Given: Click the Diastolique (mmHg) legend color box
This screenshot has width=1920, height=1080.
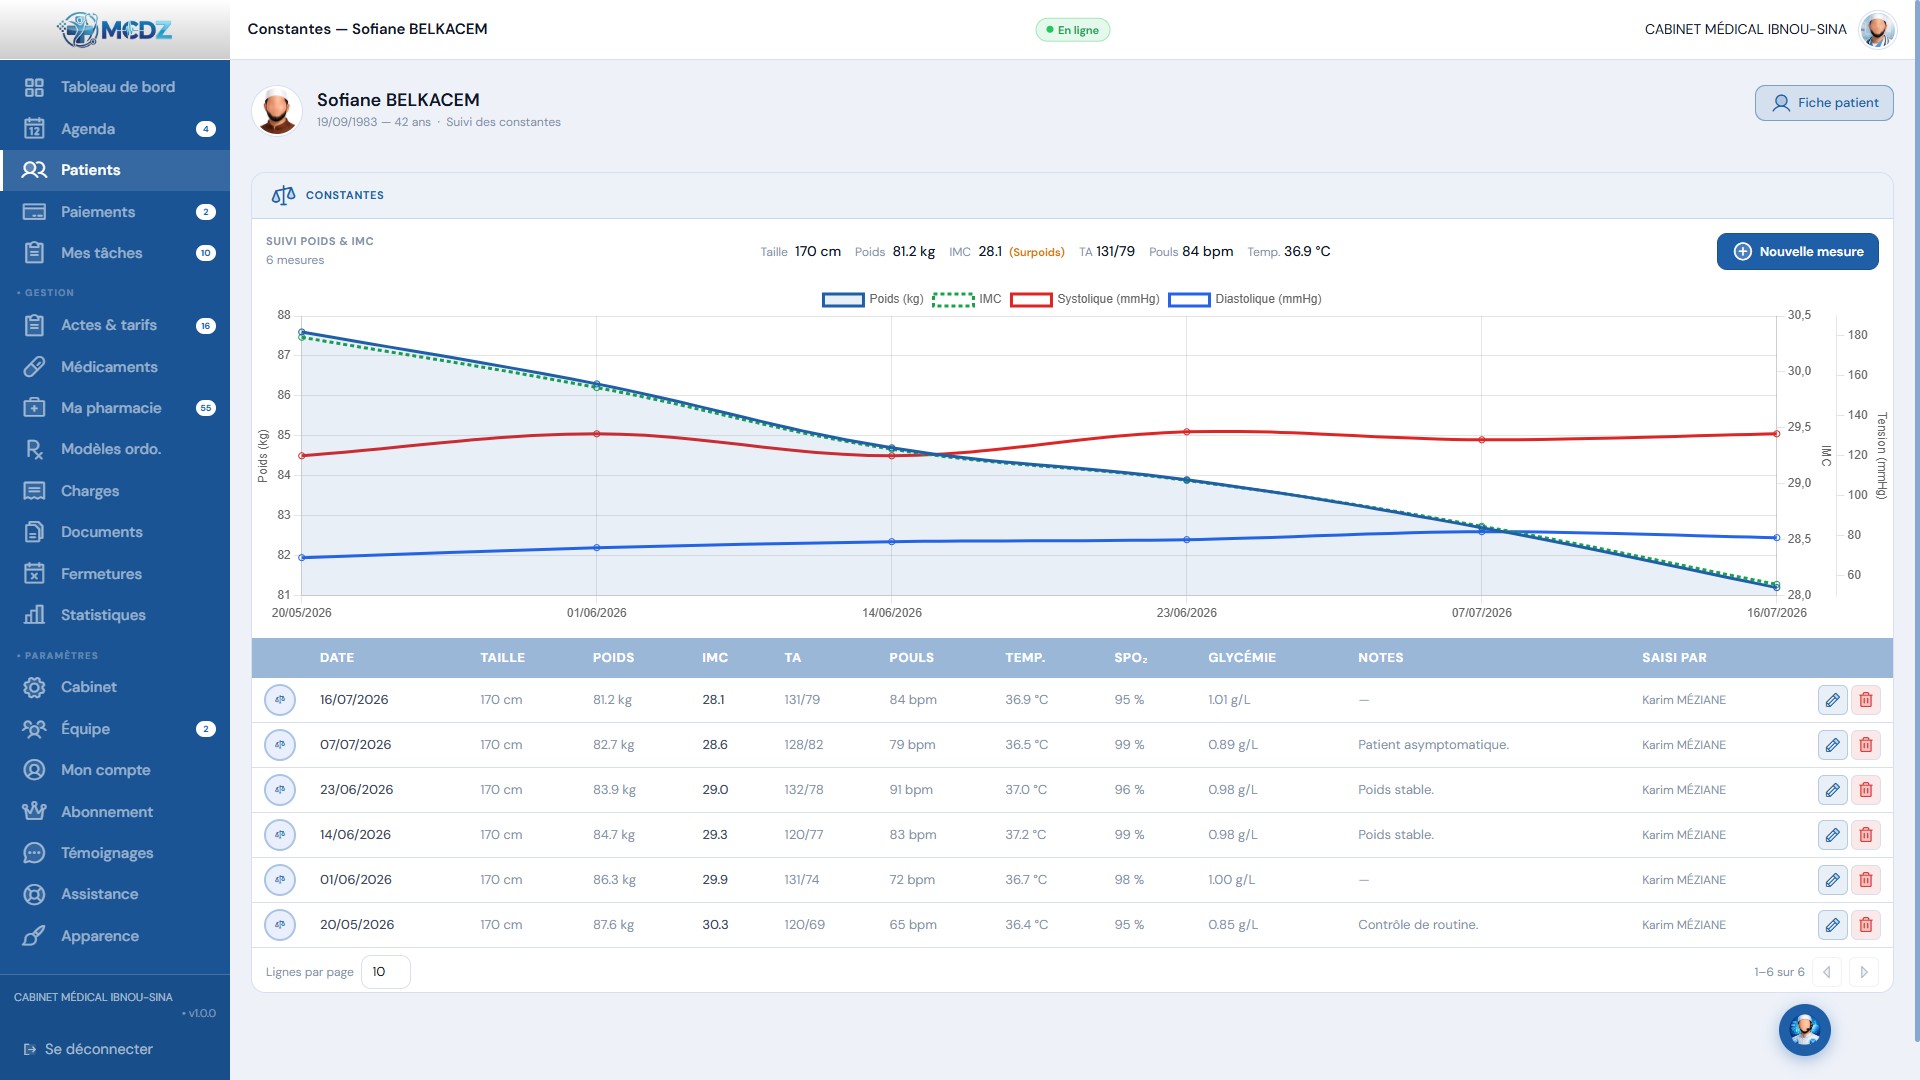Looking at the screenshot, I should (x=1189, y=299).
